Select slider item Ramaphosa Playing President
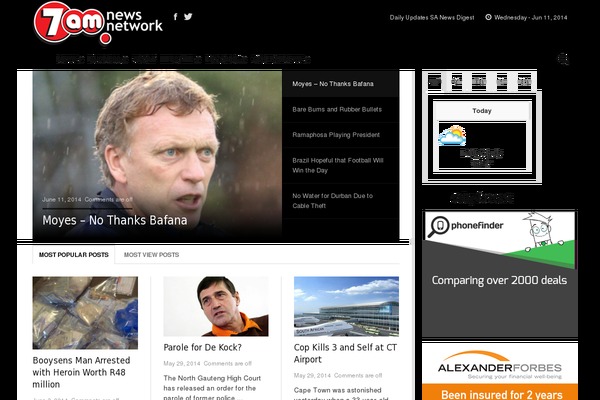600x400 pixels. coord(340,135)
